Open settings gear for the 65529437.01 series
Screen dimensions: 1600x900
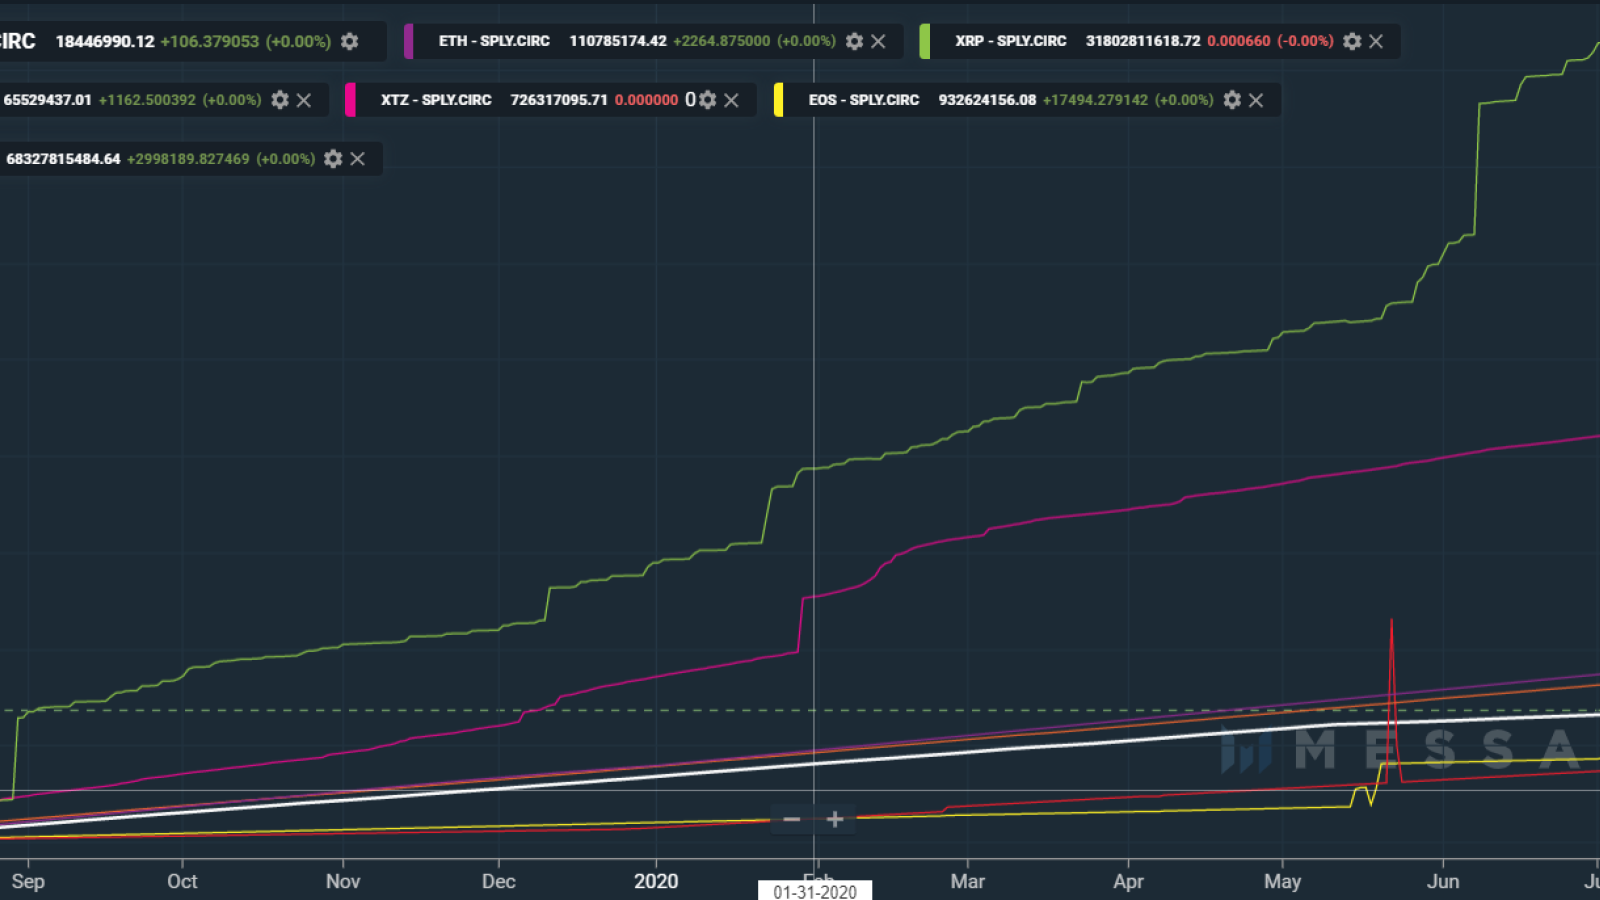coord(280,100)
